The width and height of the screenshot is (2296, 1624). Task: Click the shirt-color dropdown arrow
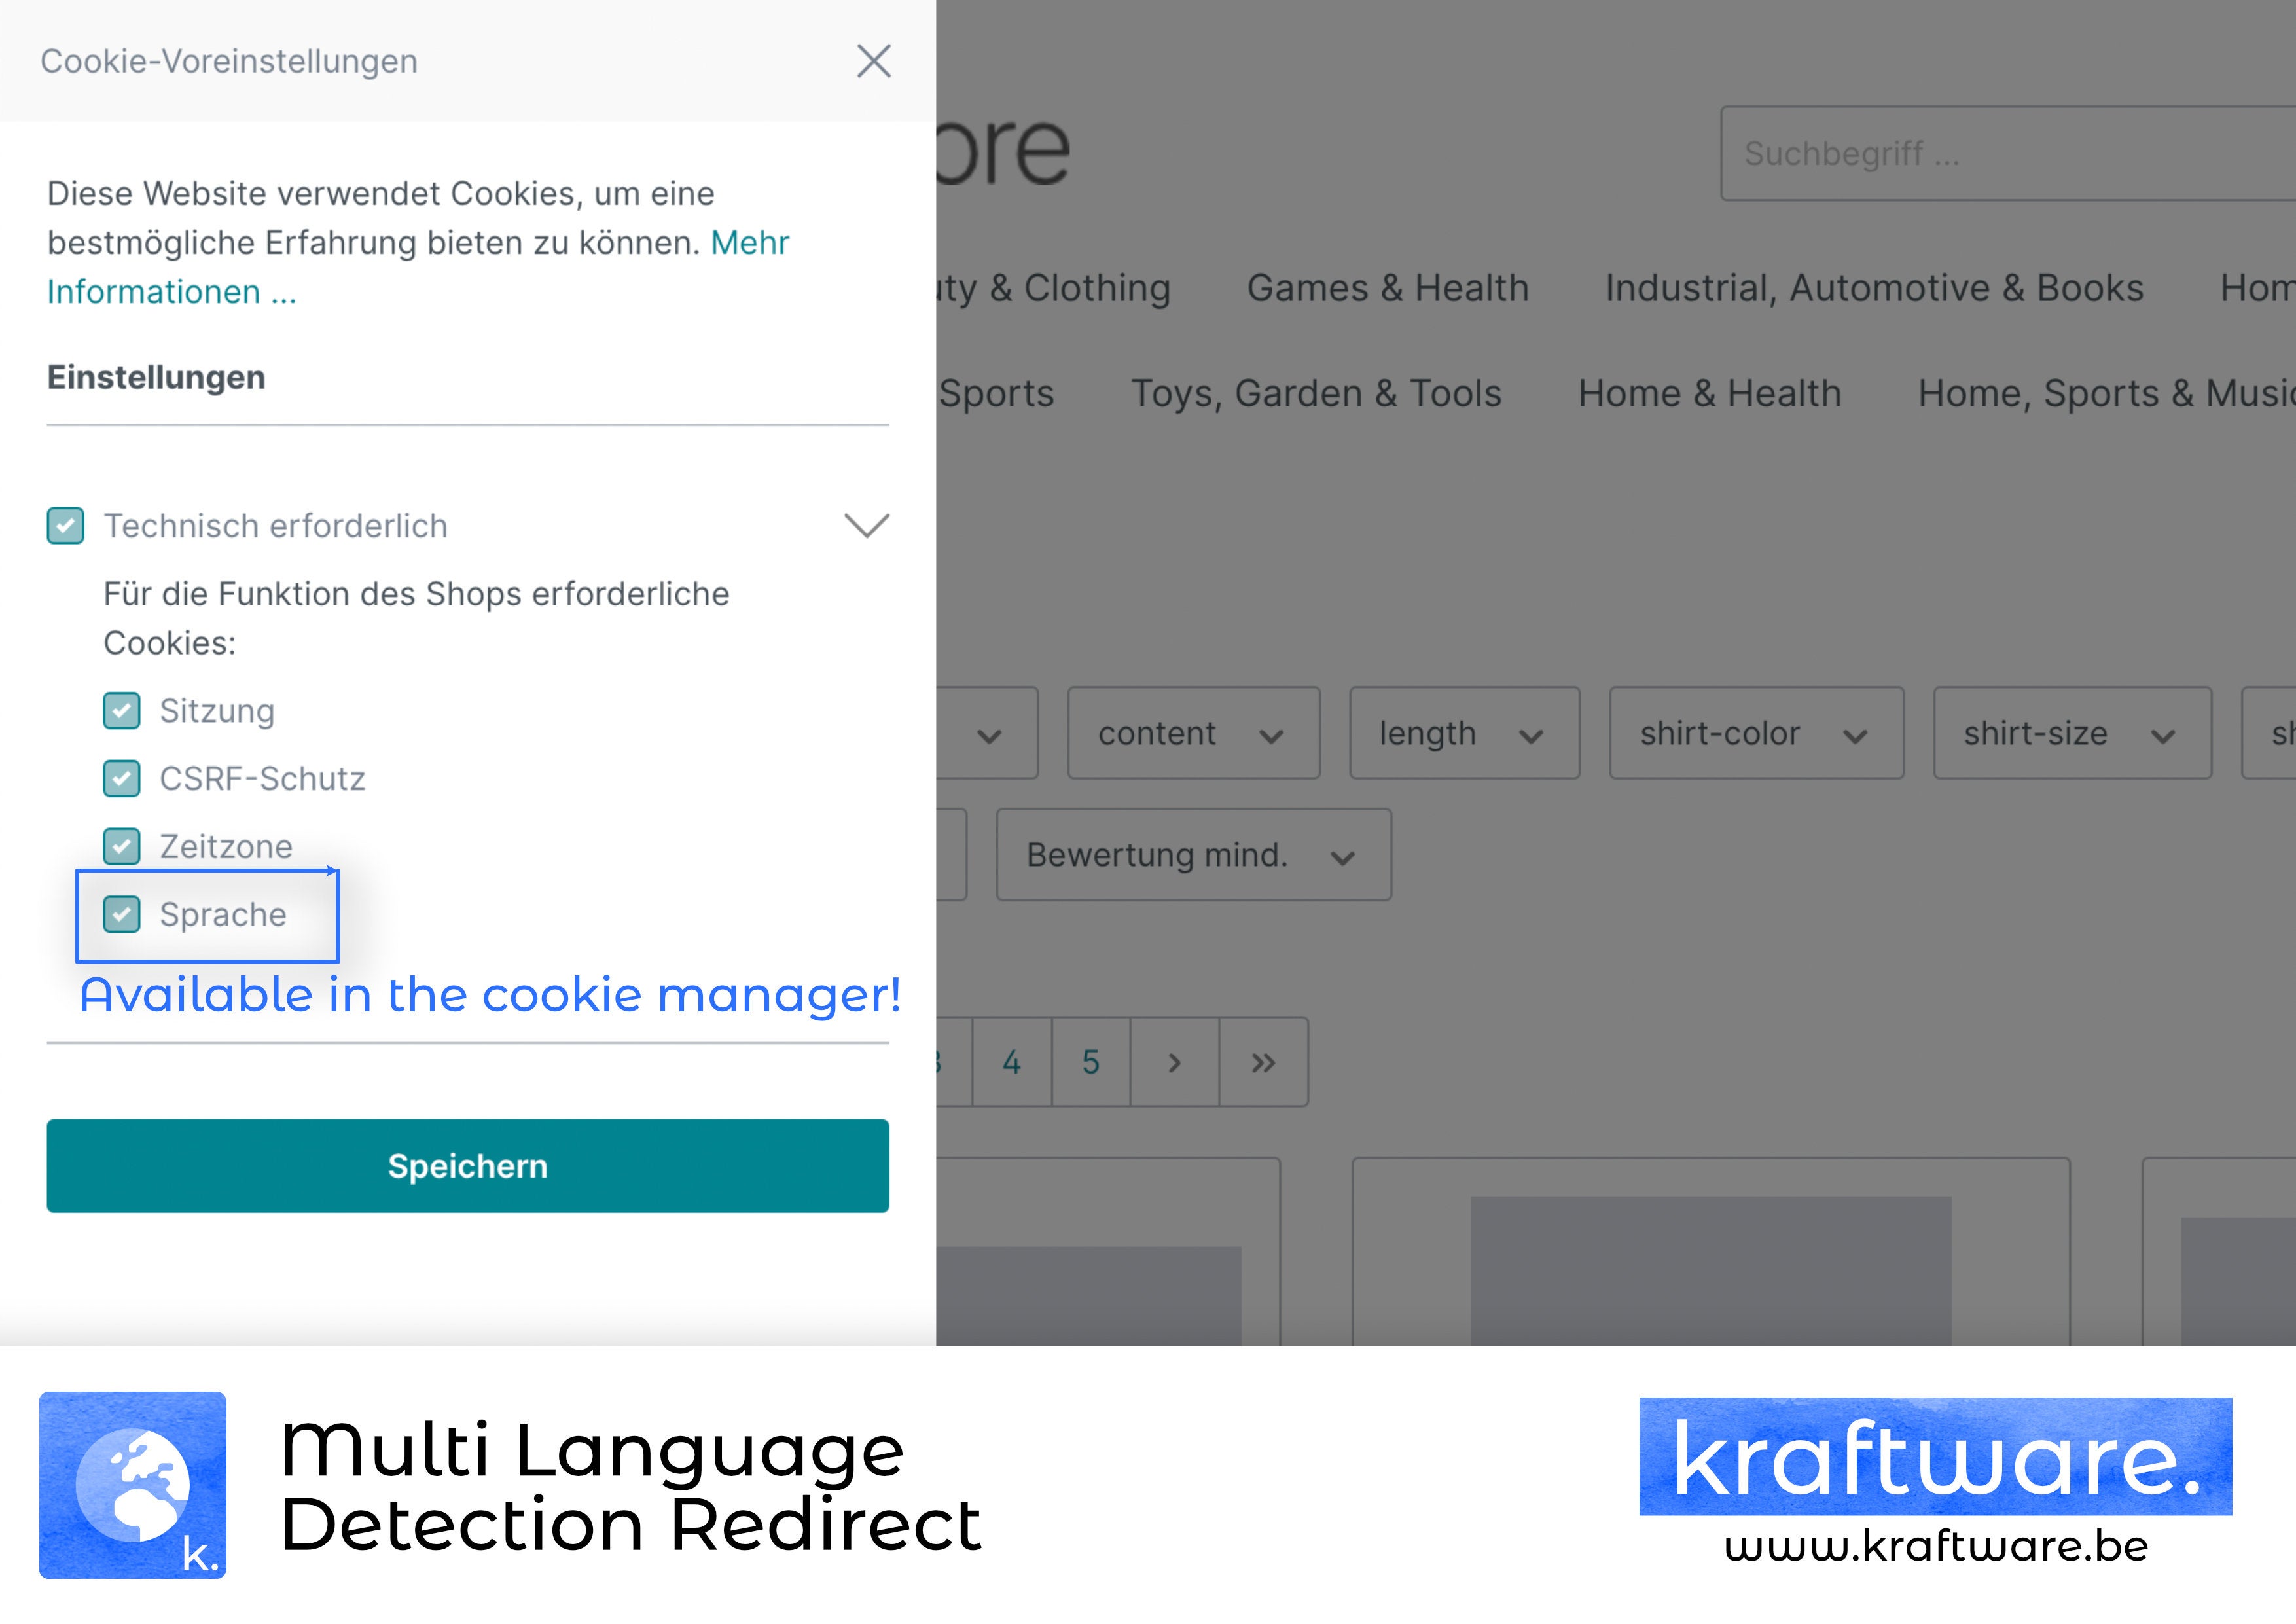point(1857,734)
